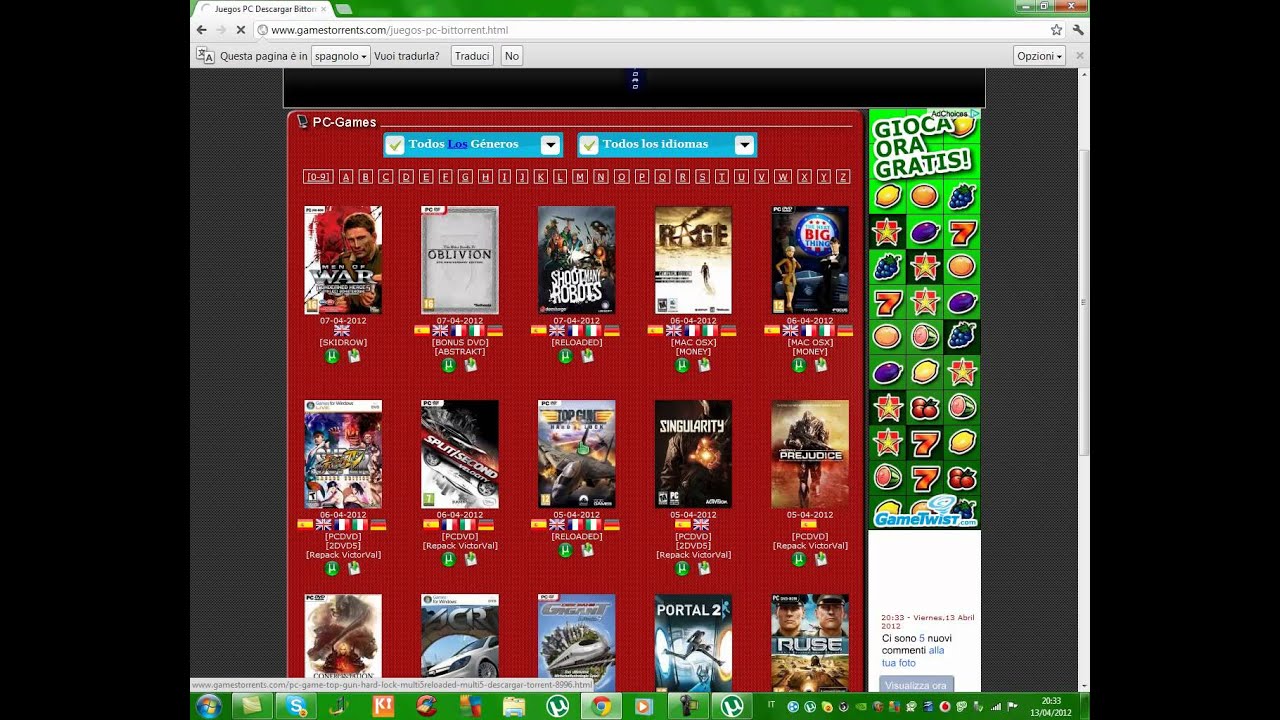The image size is (1280, 720).
Task: Open the R.U.S.E. game cover
Action: click(x=810, y=643)
